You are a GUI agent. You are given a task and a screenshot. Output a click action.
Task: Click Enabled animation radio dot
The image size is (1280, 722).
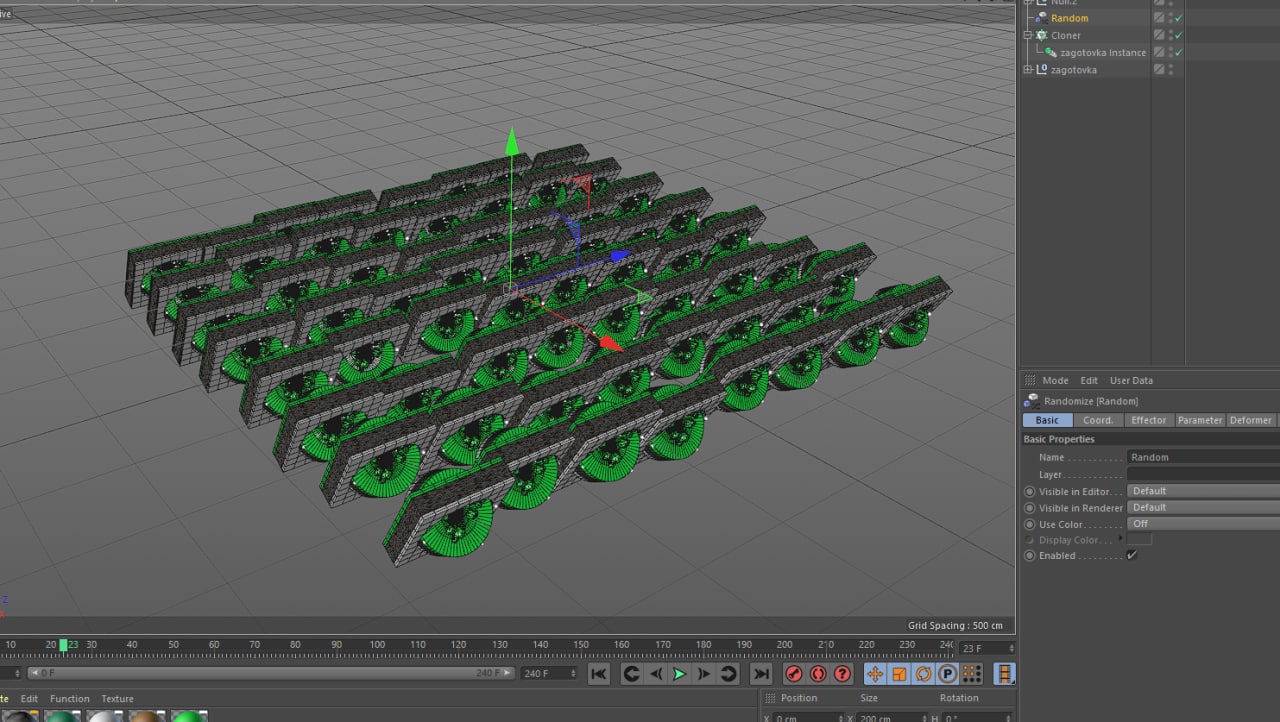[x=1029, y=555]
